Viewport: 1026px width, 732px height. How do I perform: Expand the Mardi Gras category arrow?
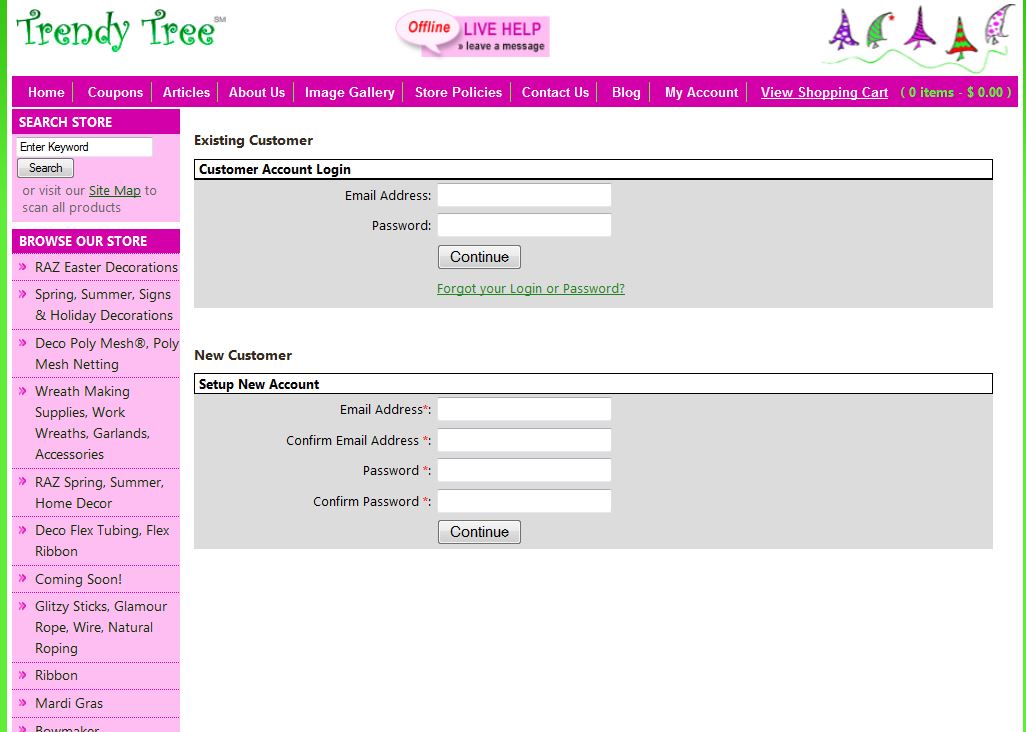(23, 703)
